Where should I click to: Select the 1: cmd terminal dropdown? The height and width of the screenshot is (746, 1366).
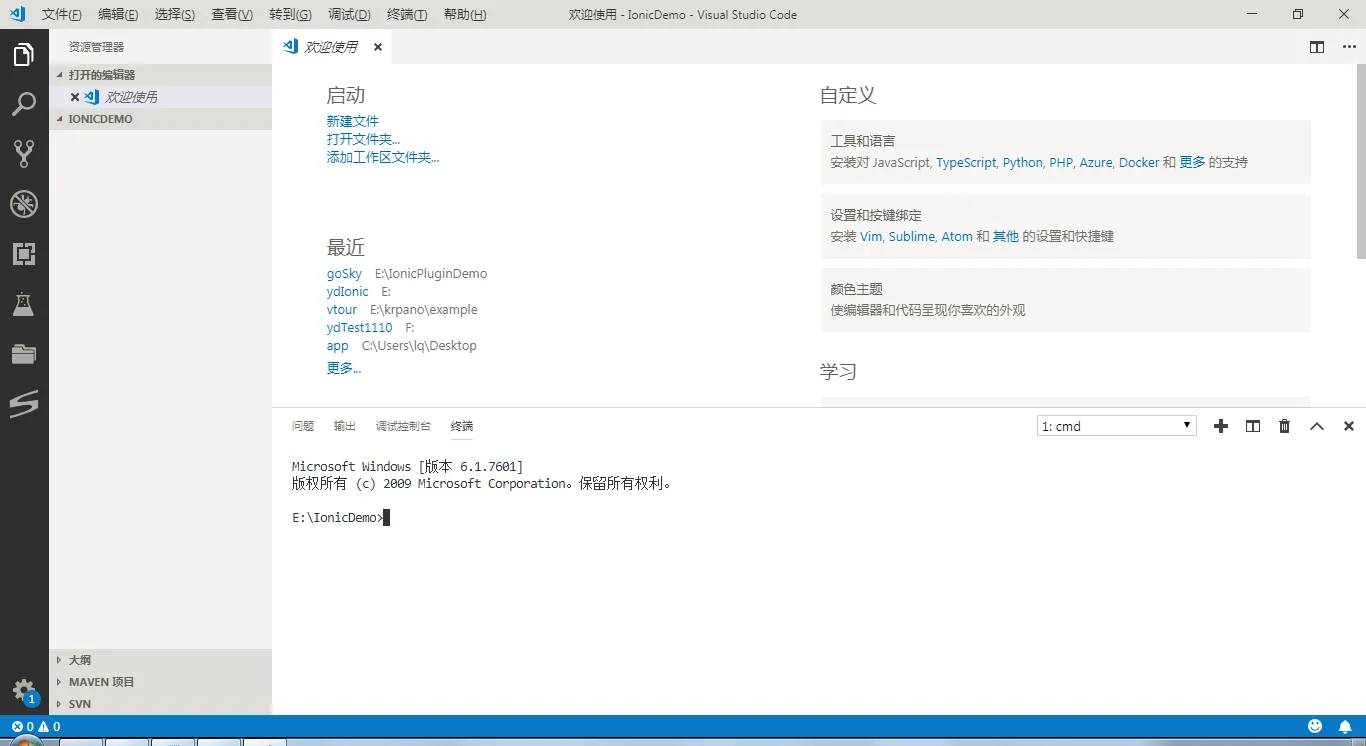pos(1117,426)
